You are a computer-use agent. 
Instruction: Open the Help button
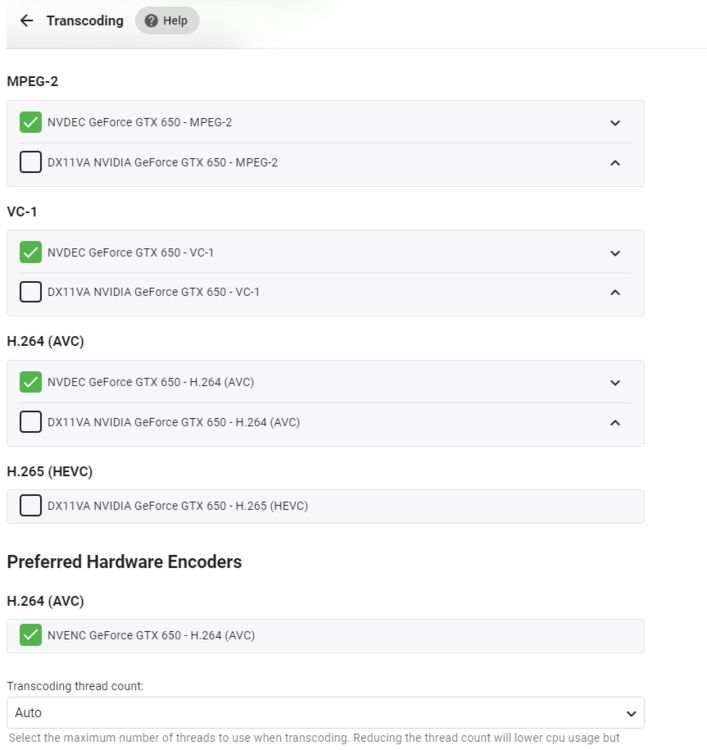coord(167,21)
